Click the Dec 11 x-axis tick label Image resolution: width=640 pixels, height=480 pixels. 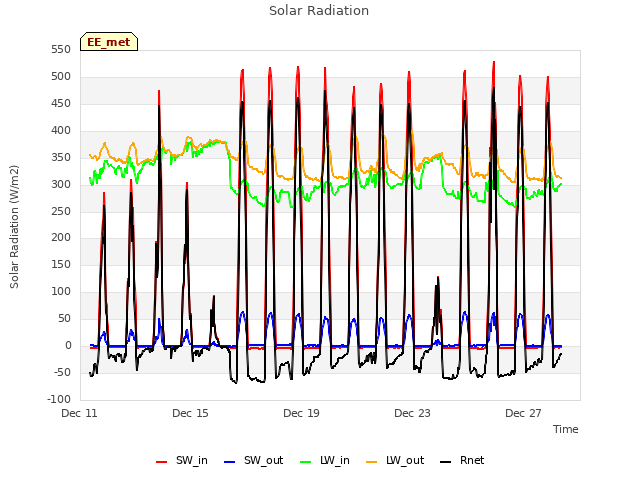[80, 413]
